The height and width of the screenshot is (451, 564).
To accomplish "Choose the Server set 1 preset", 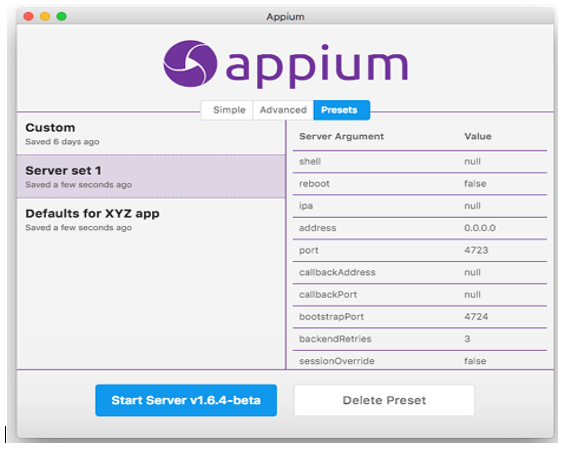I will [x=151, y=177].
